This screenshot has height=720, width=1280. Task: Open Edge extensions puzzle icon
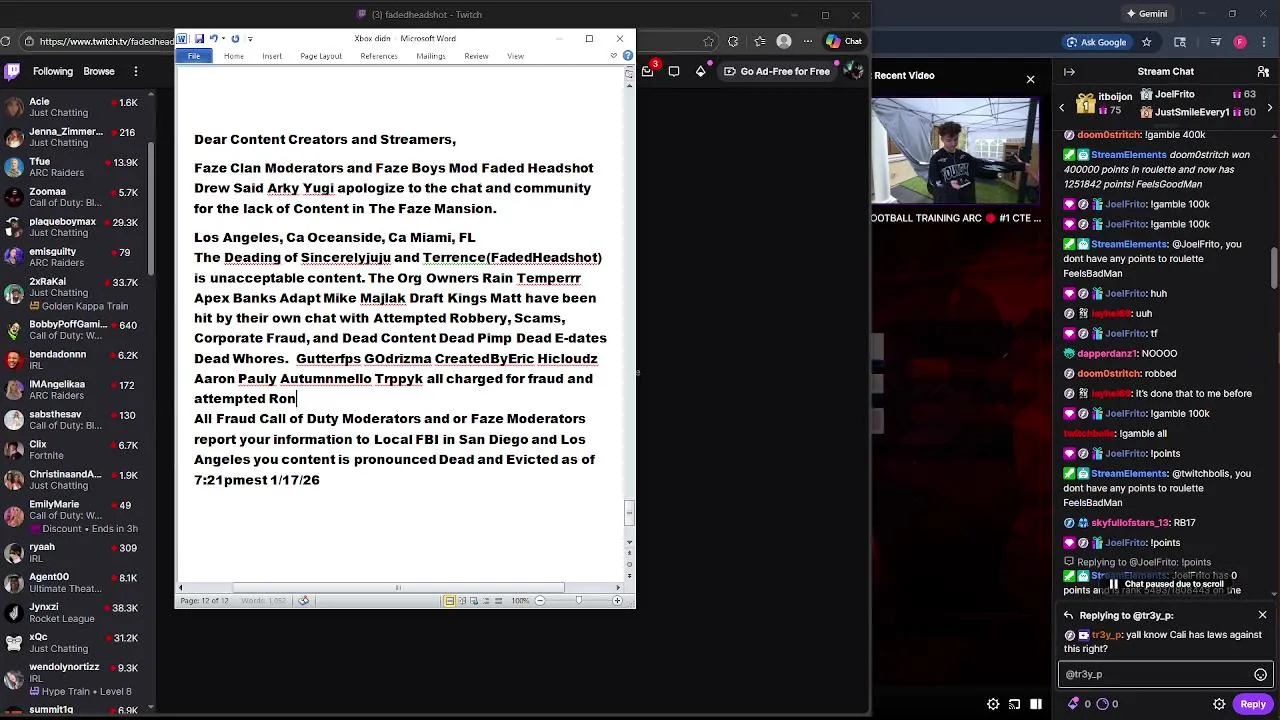click(733, 41)
